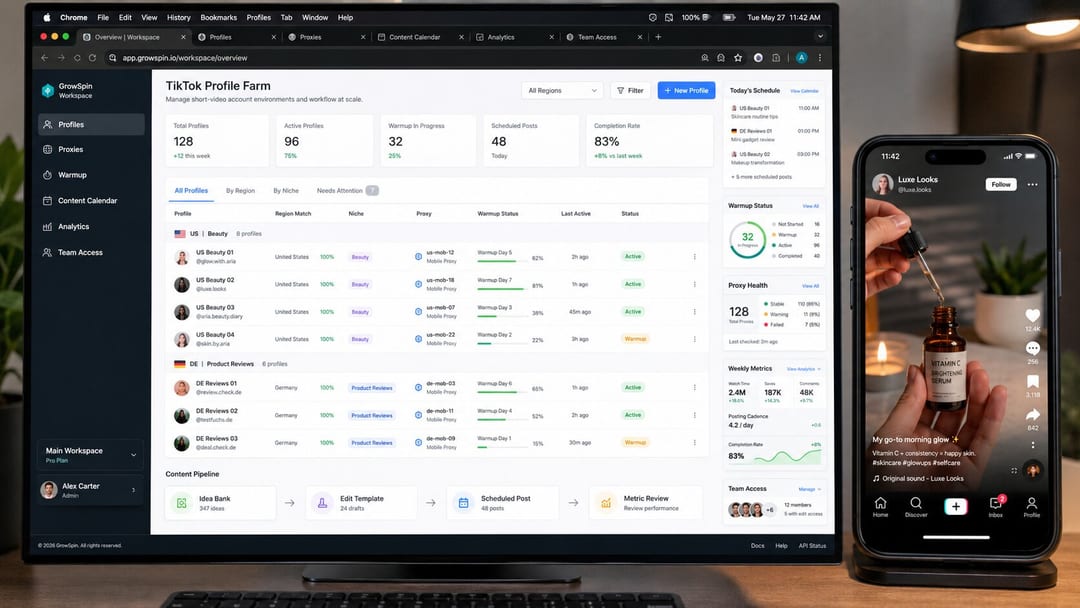Tap the heart icon on the phone
The height and width of the screenshot is (608, 1080).
point(1032,315)
